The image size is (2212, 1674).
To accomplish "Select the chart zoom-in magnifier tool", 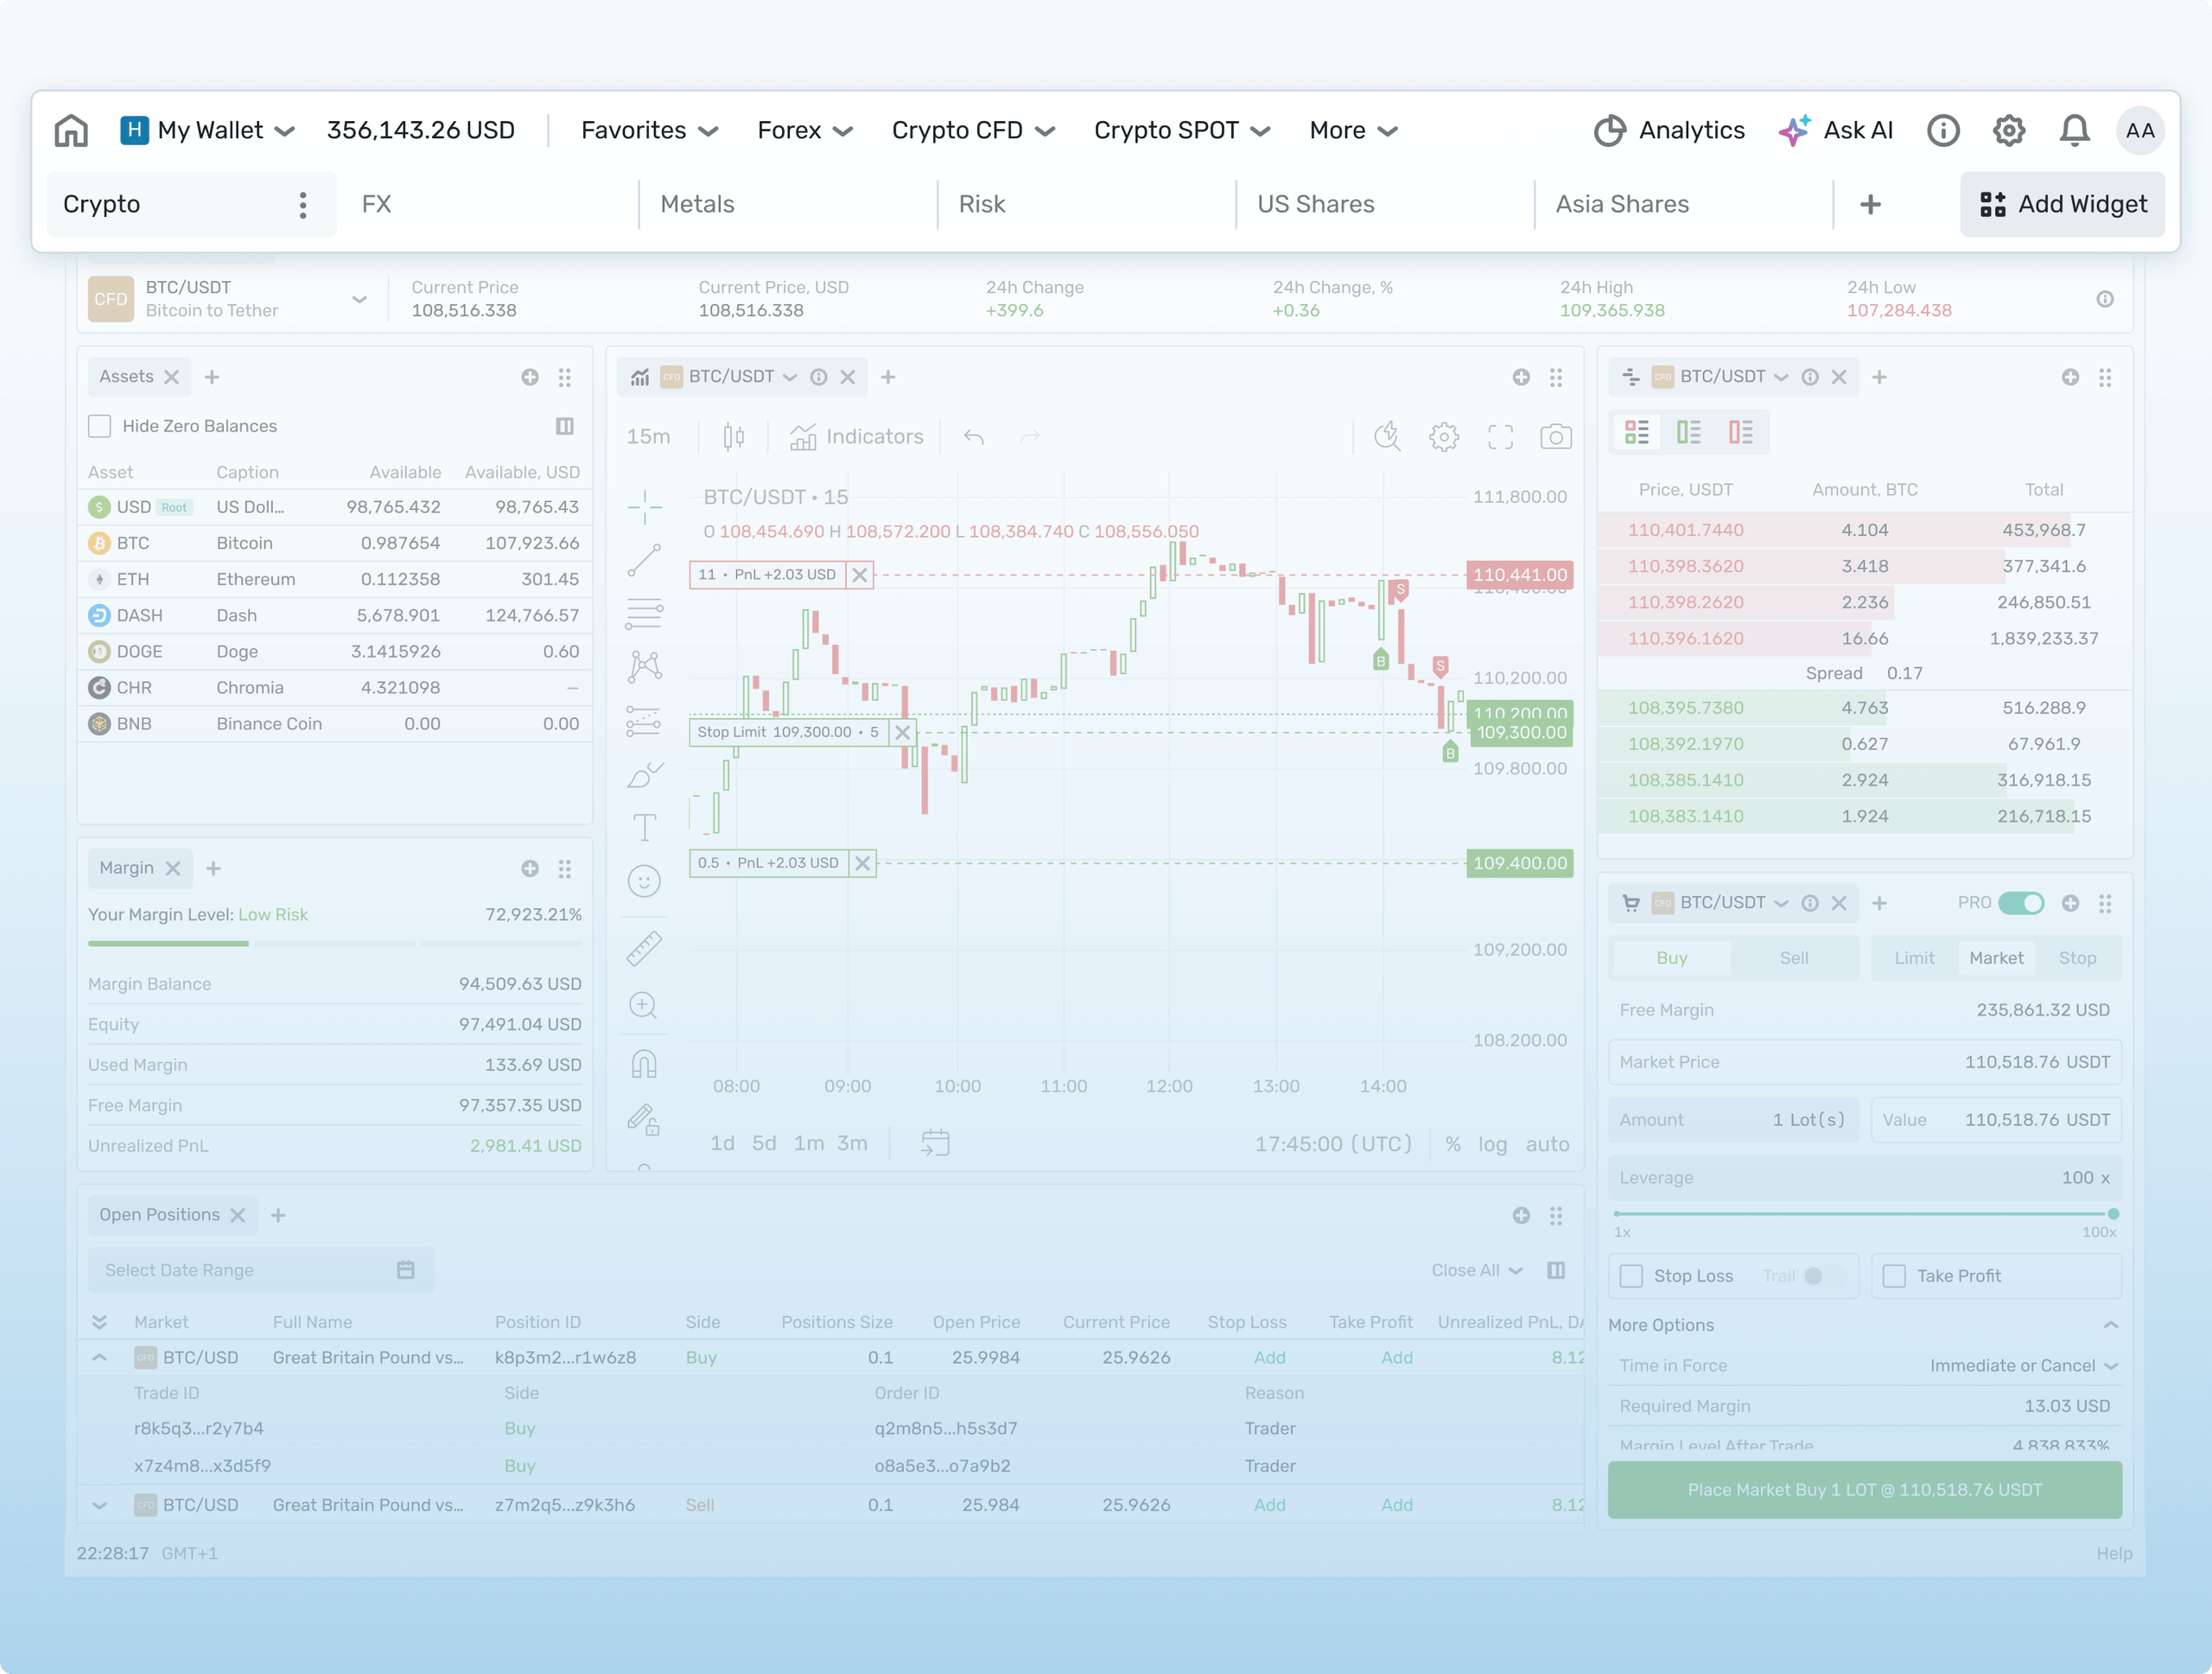I will (643, 1006).
